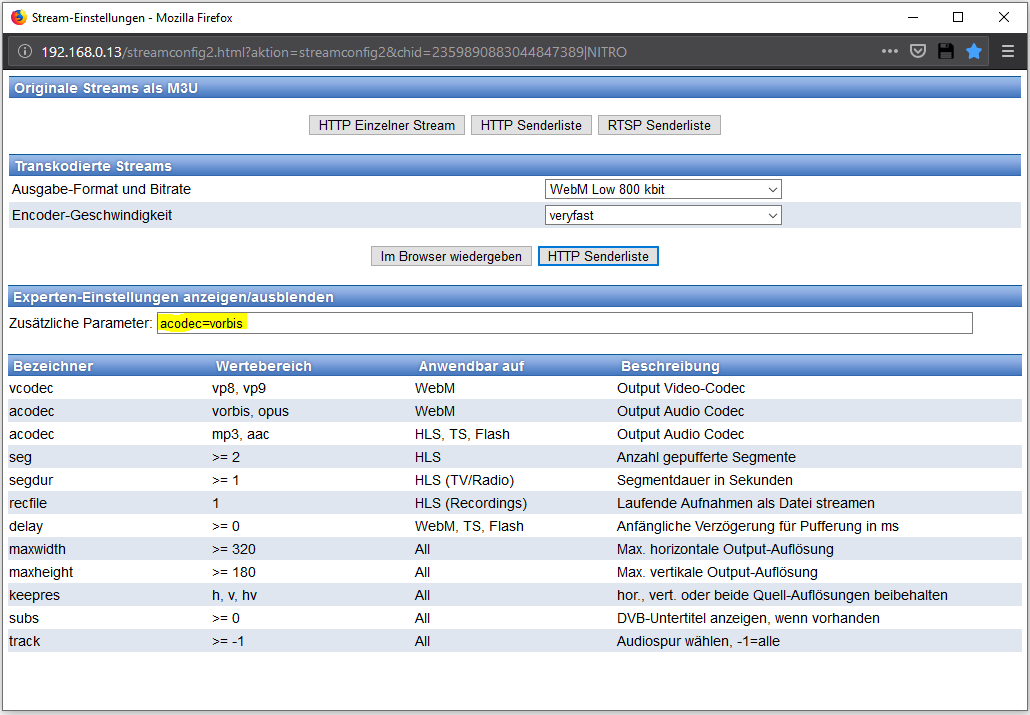
Task: Open the page actions three-dots menu
Action: (x=889, y=52)
